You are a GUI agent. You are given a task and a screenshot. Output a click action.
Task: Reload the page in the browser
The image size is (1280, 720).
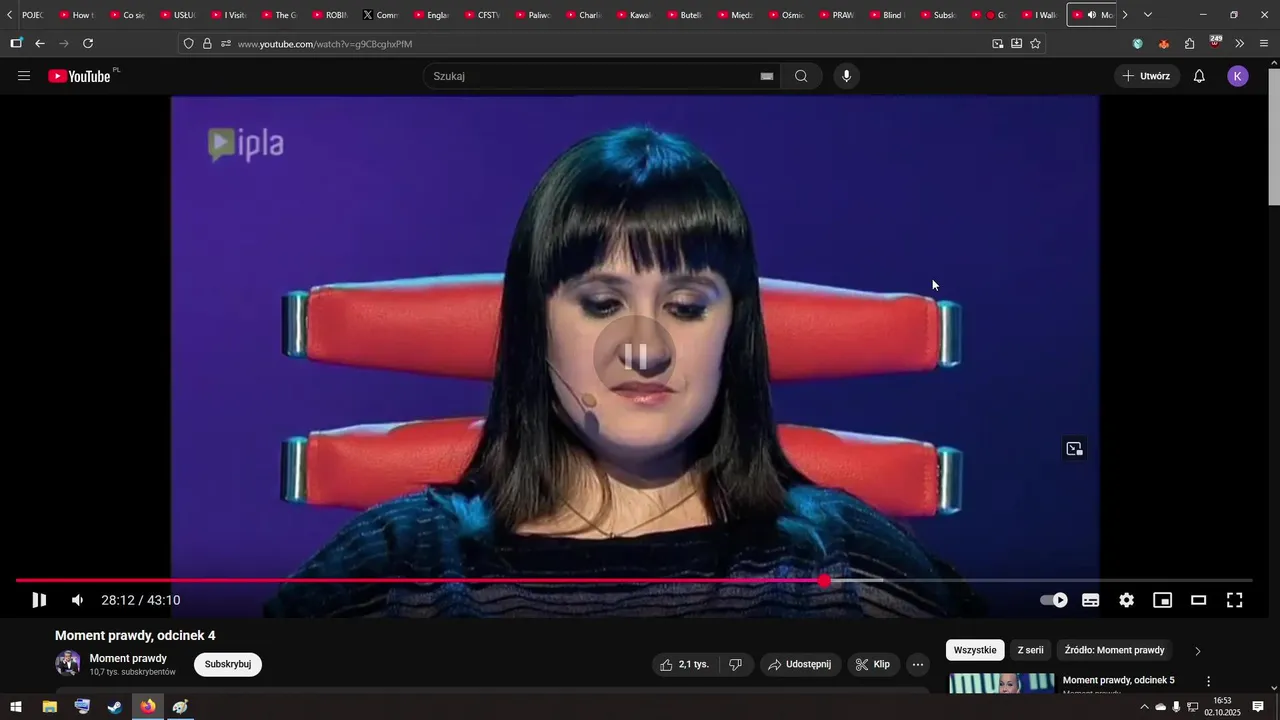88,43
